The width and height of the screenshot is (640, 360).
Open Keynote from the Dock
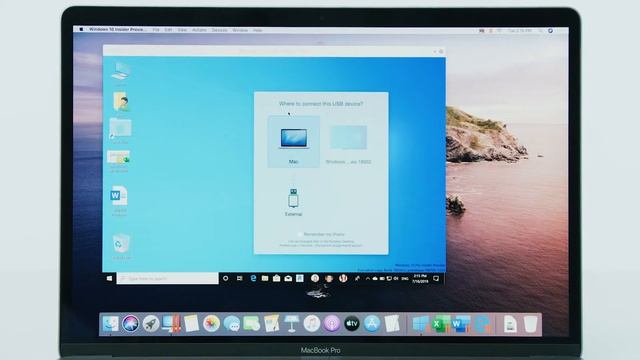tap(291, 324)
